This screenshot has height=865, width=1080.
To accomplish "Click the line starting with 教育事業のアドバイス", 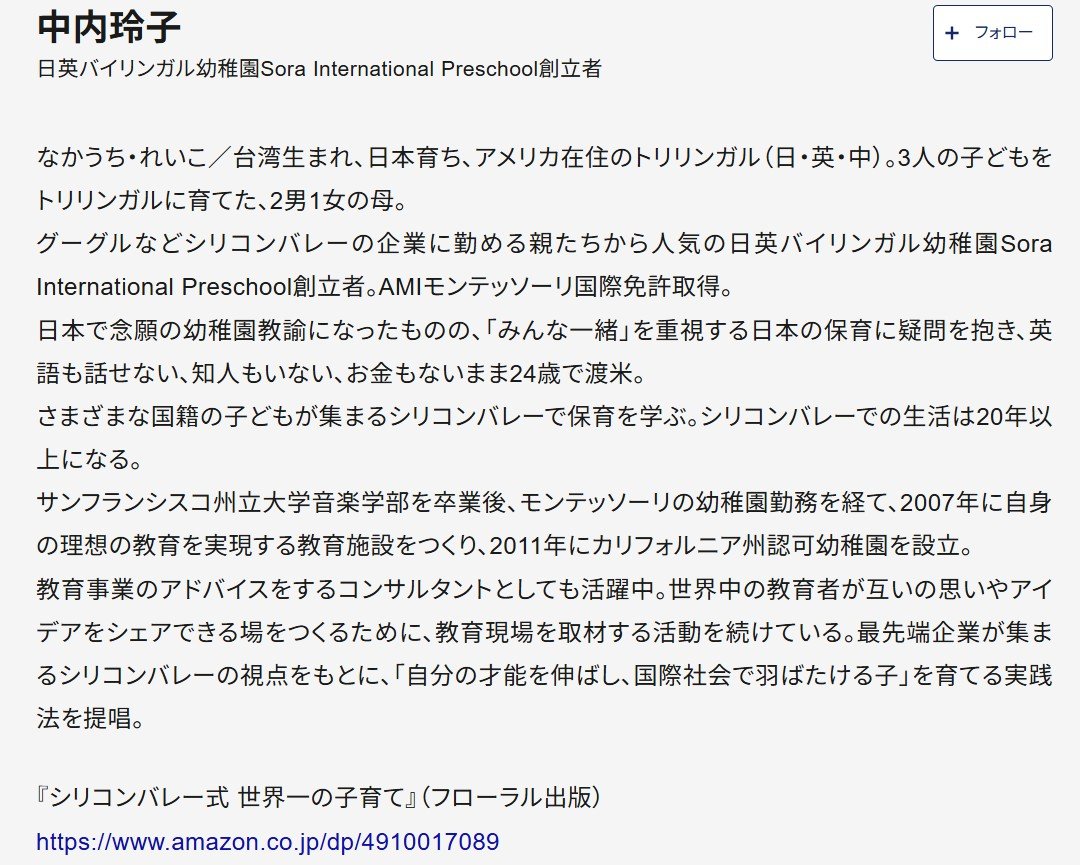I will (x=544, y=587).
